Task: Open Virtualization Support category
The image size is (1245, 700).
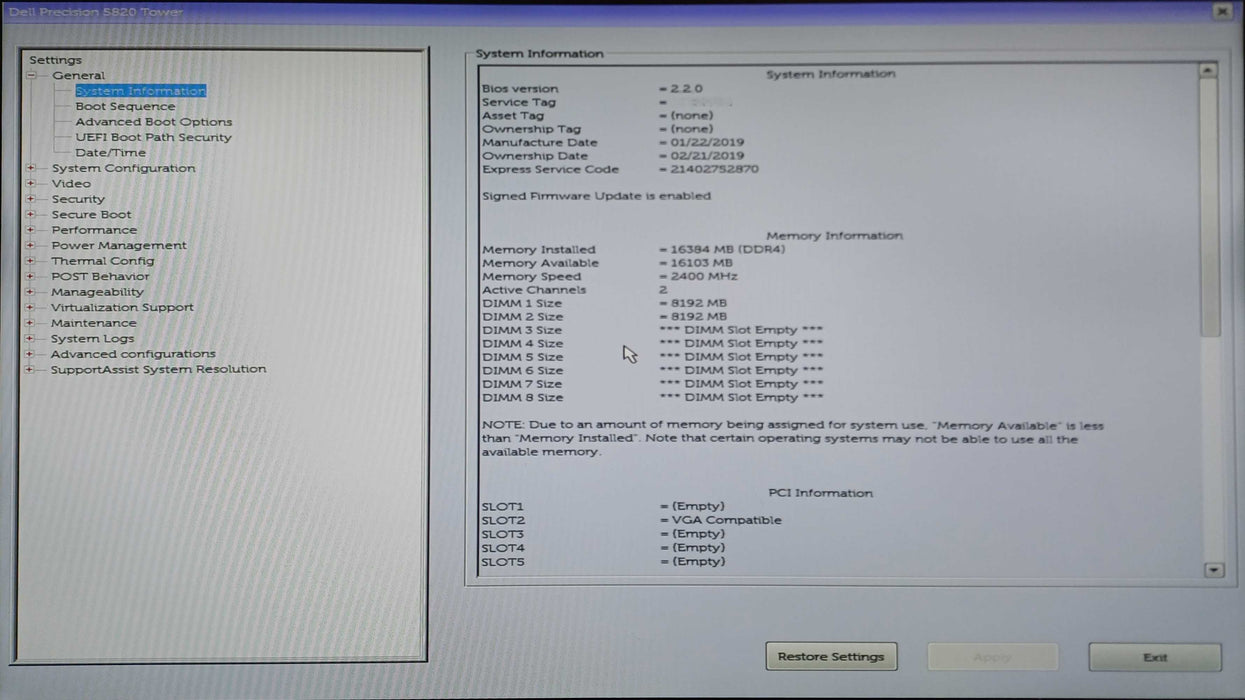Action: pos(122,308)
